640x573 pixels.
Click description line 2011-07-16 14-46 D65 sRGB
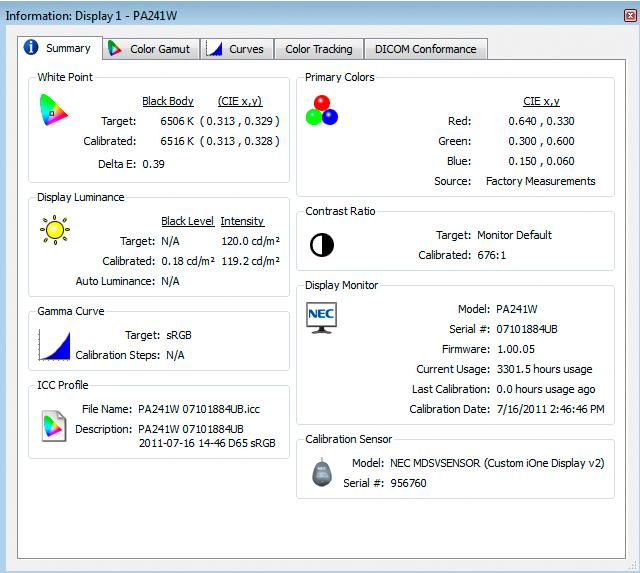coord(207,443)
